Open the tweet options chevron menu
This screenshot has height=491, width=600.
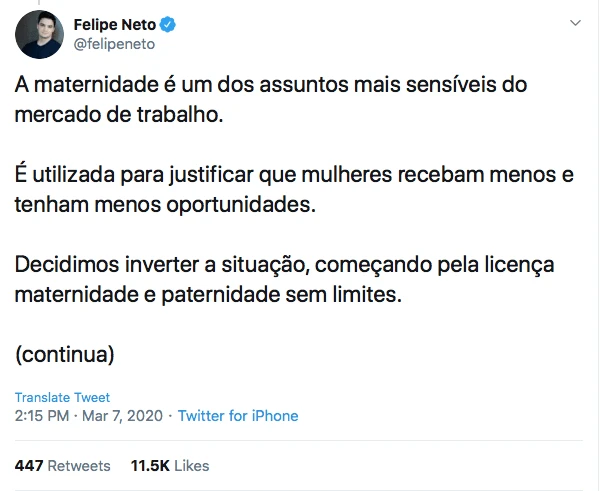click(575, 23)
